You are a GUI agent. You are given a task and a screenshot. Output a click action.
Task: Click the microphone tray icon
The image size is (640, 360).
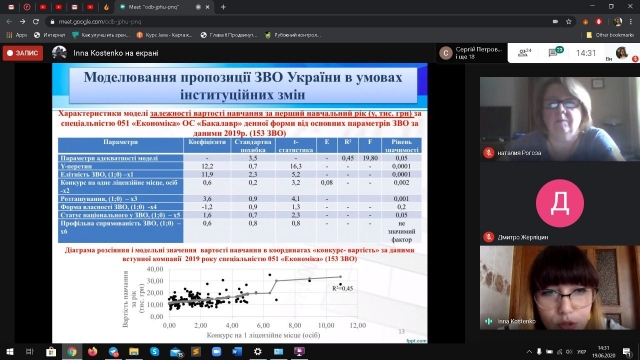[x=539, y=351]
